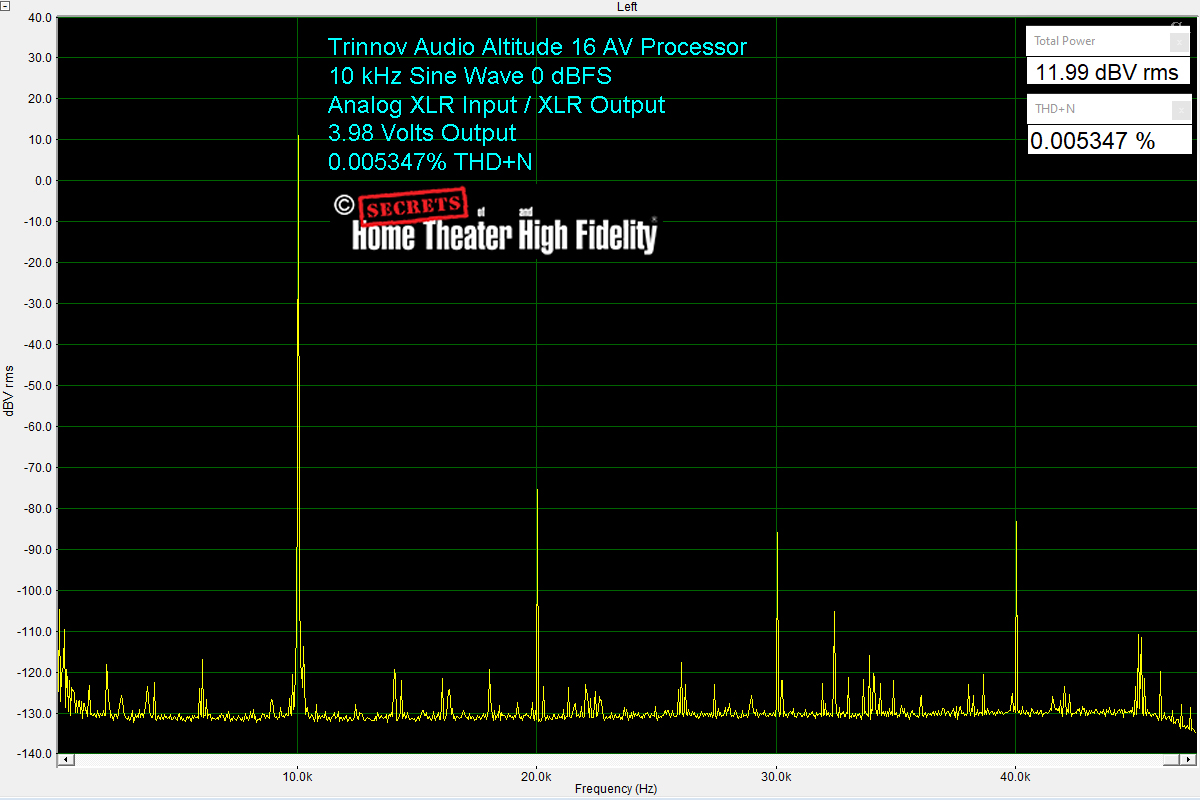
Task: Click the -140.0 bottom Y-axis value
Action: coord(34,754)
